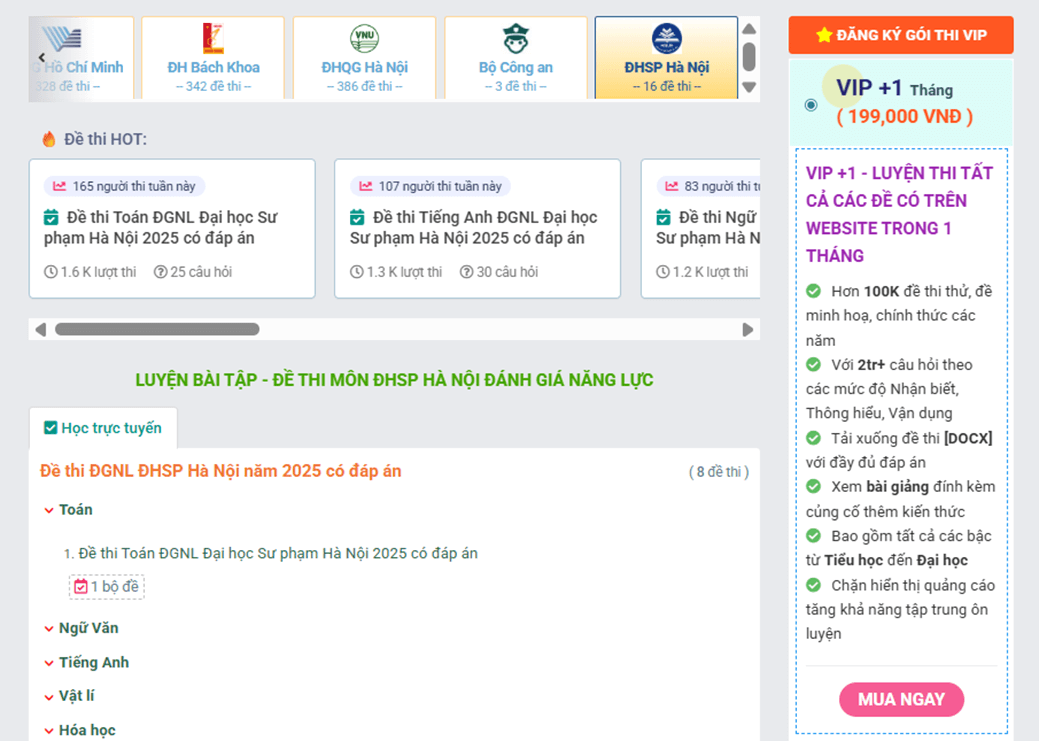This screenshot has width=1039, height=741.
Task: Toggle the Học trực tuyến checkbox icon
Action: (50, 428)
